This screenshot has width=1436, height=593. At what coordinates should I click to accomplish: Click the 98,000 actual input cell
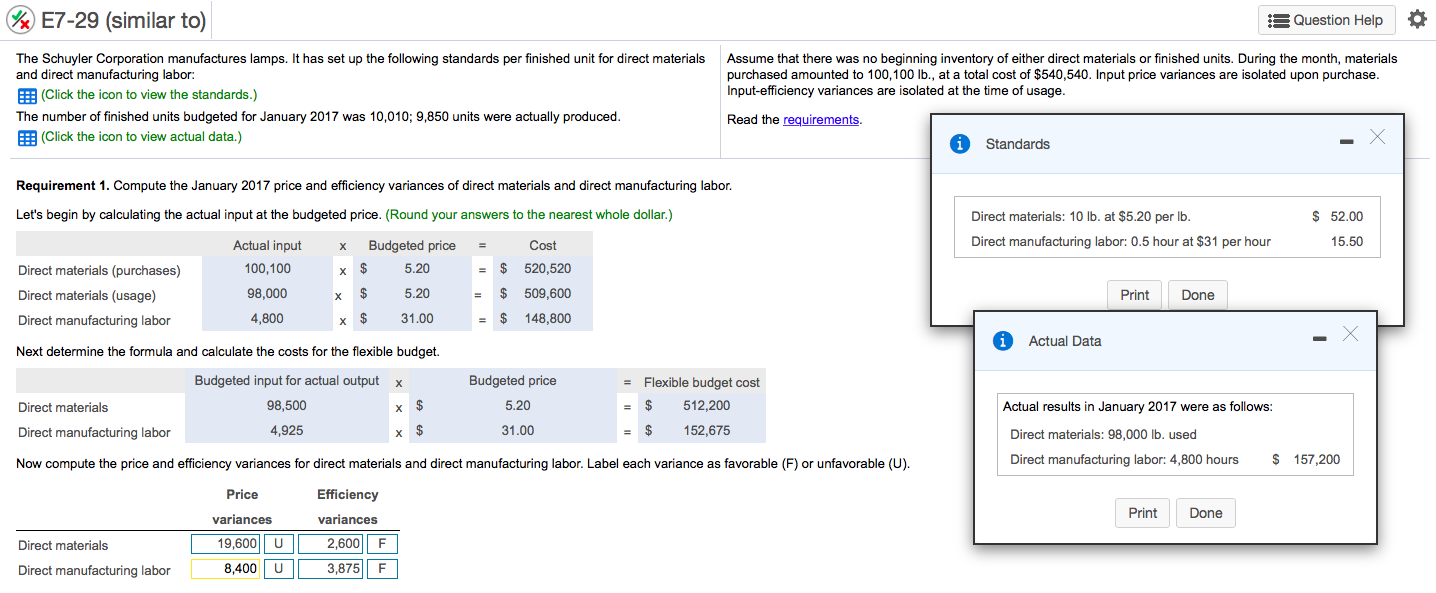pos(267,294)
